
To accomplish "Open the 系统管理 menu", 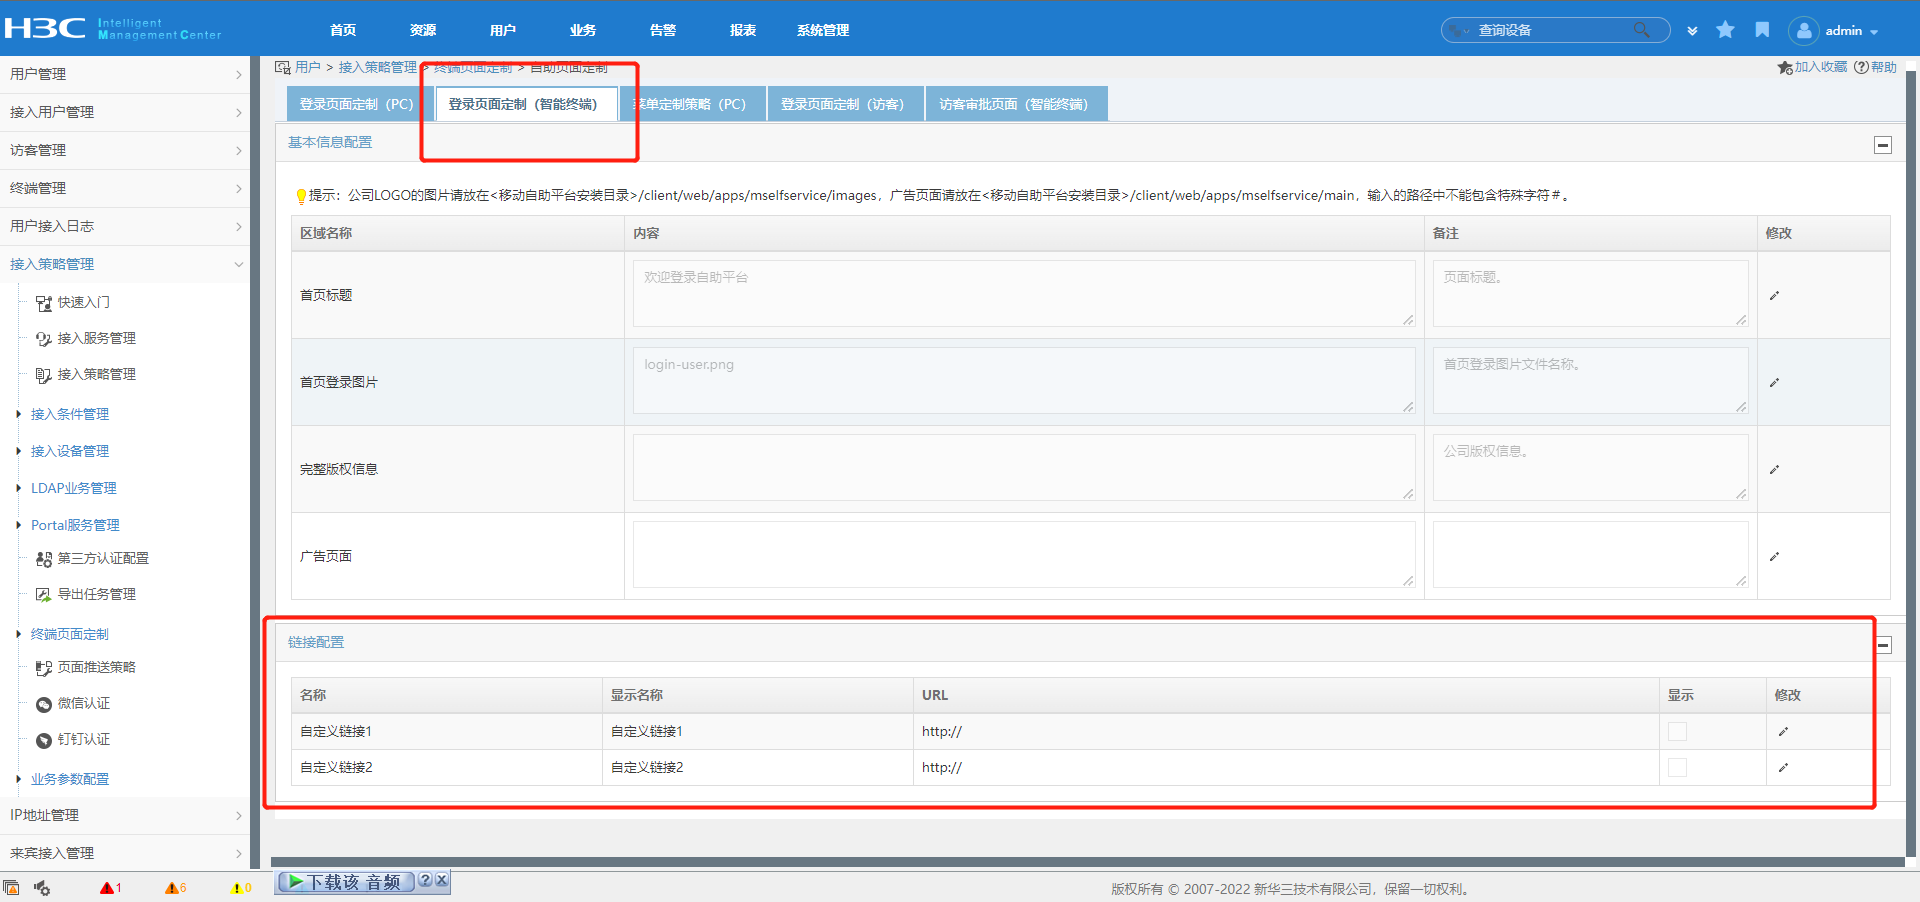I will point(823,30).
